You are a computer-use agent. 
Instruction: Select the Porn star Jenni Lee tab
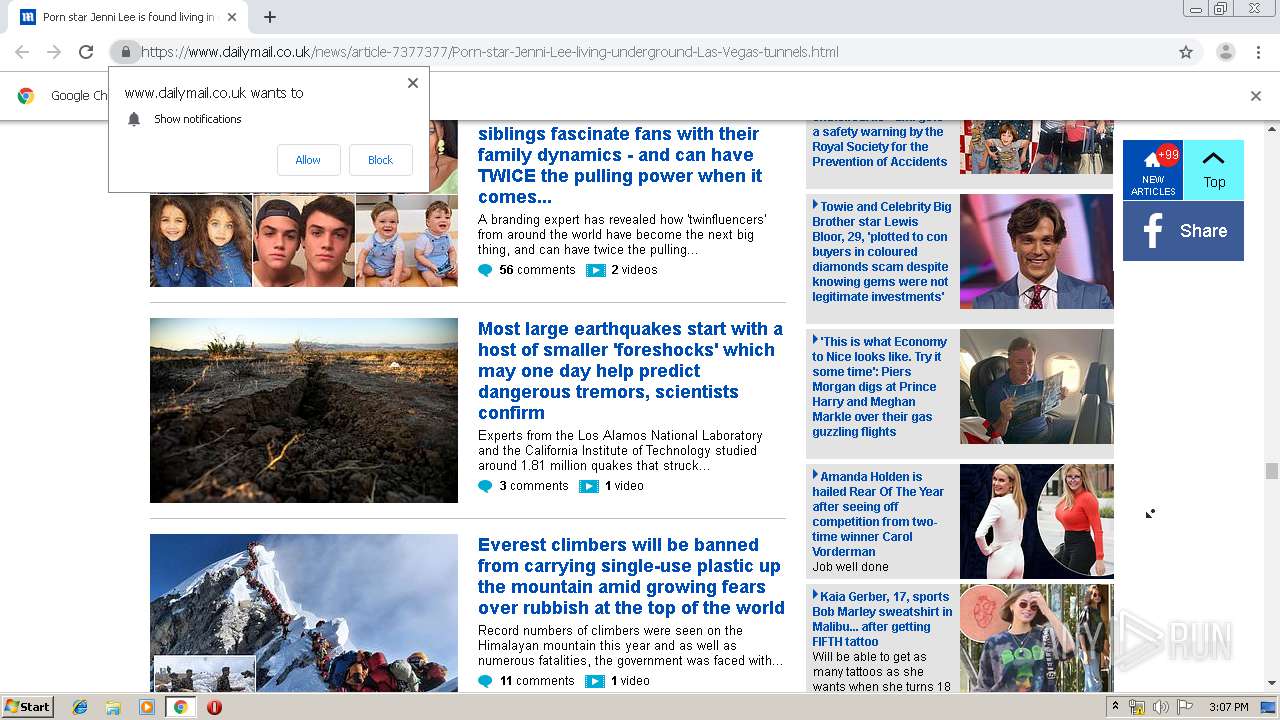(128, 17)
